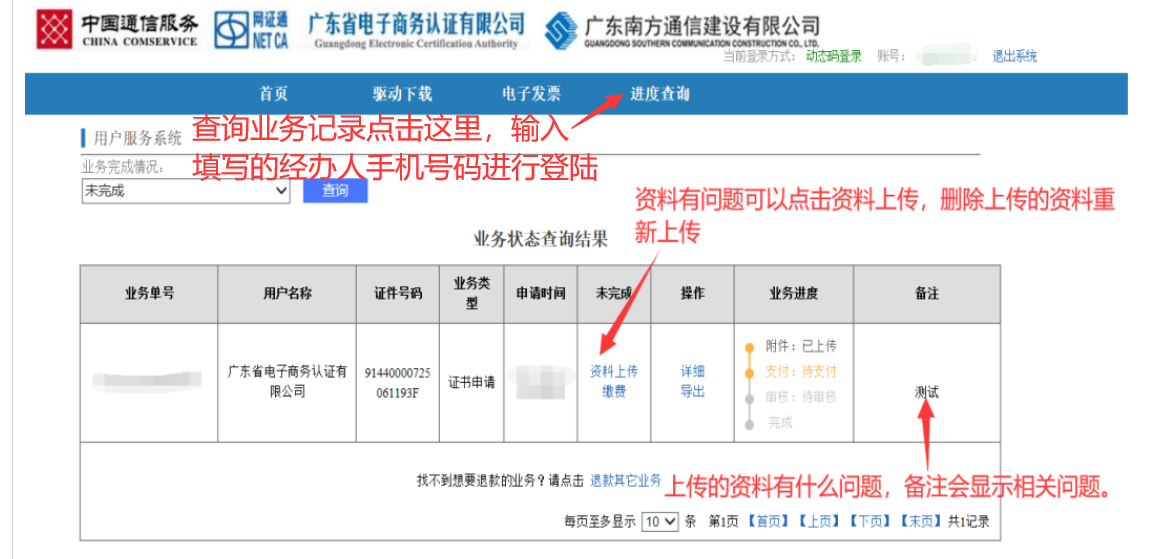Click the 导出 export link
Screen dimensions: 1161x559
692,391
